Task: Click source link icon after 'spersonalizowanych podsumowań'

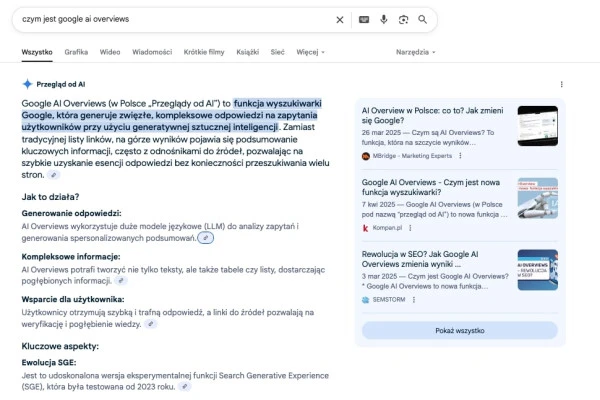Action: pyautogui.click(x=204, y=238)
